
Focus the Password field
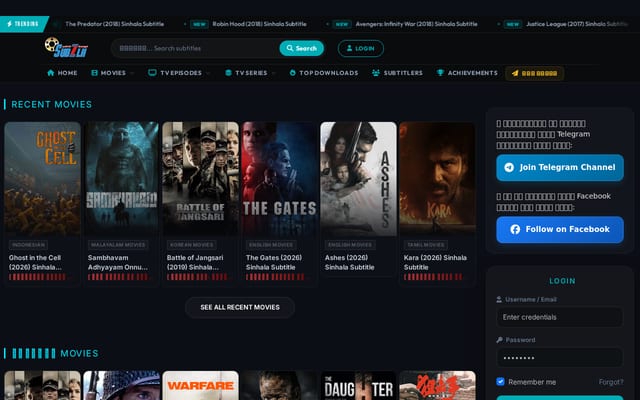click(x=560, y=358)
